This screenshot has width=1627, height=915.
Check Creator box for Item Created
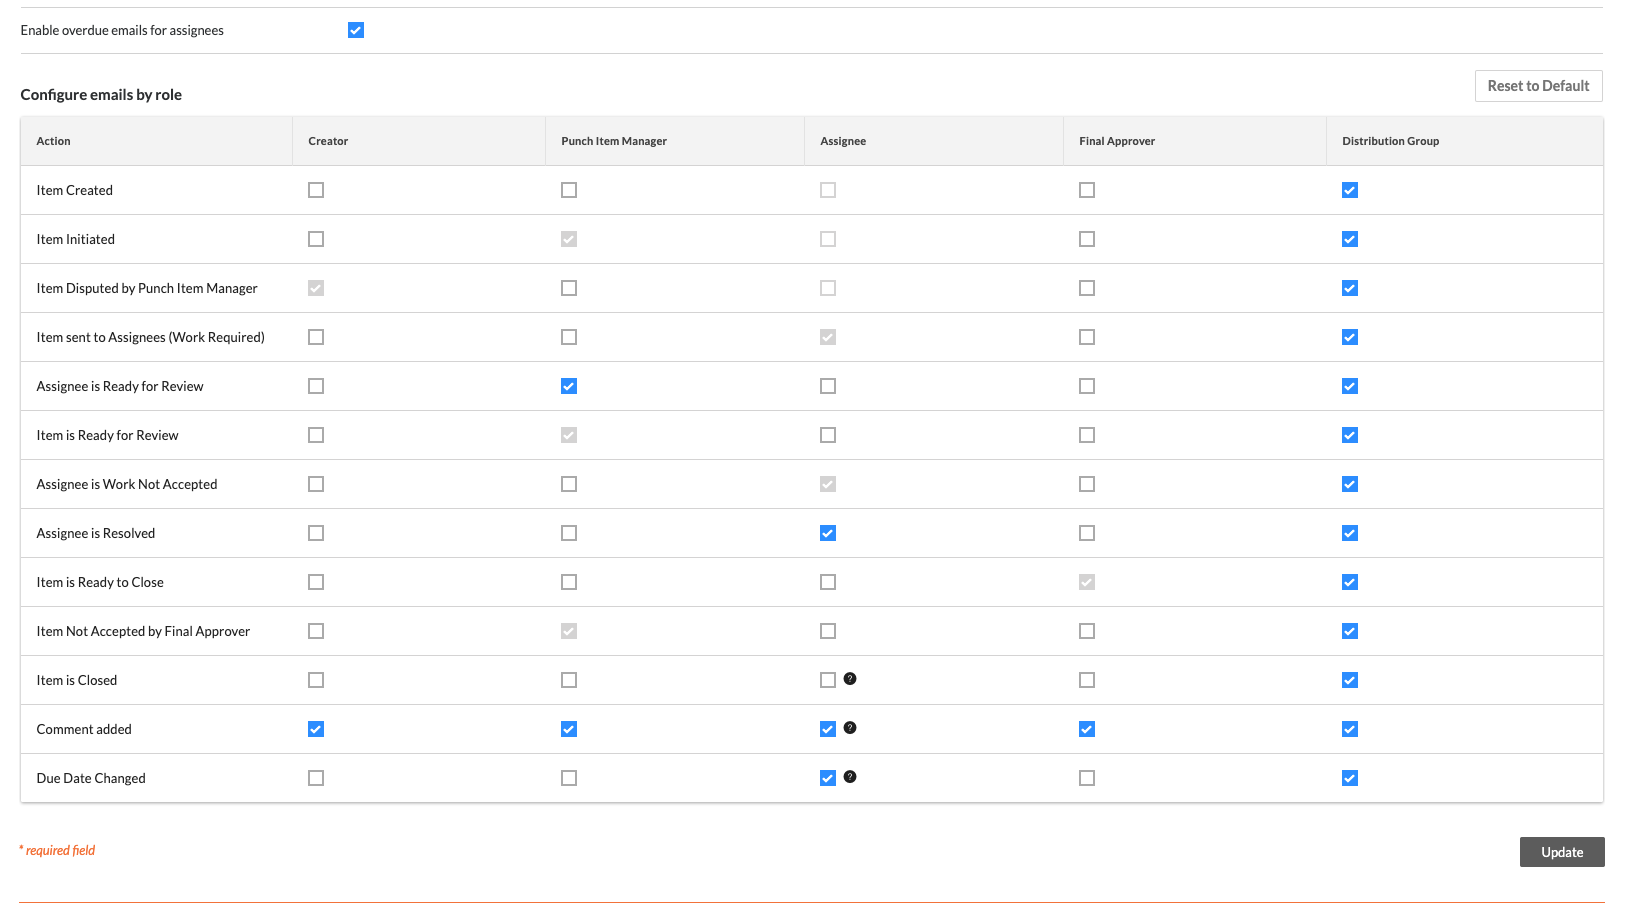click(x=316, y=190)
